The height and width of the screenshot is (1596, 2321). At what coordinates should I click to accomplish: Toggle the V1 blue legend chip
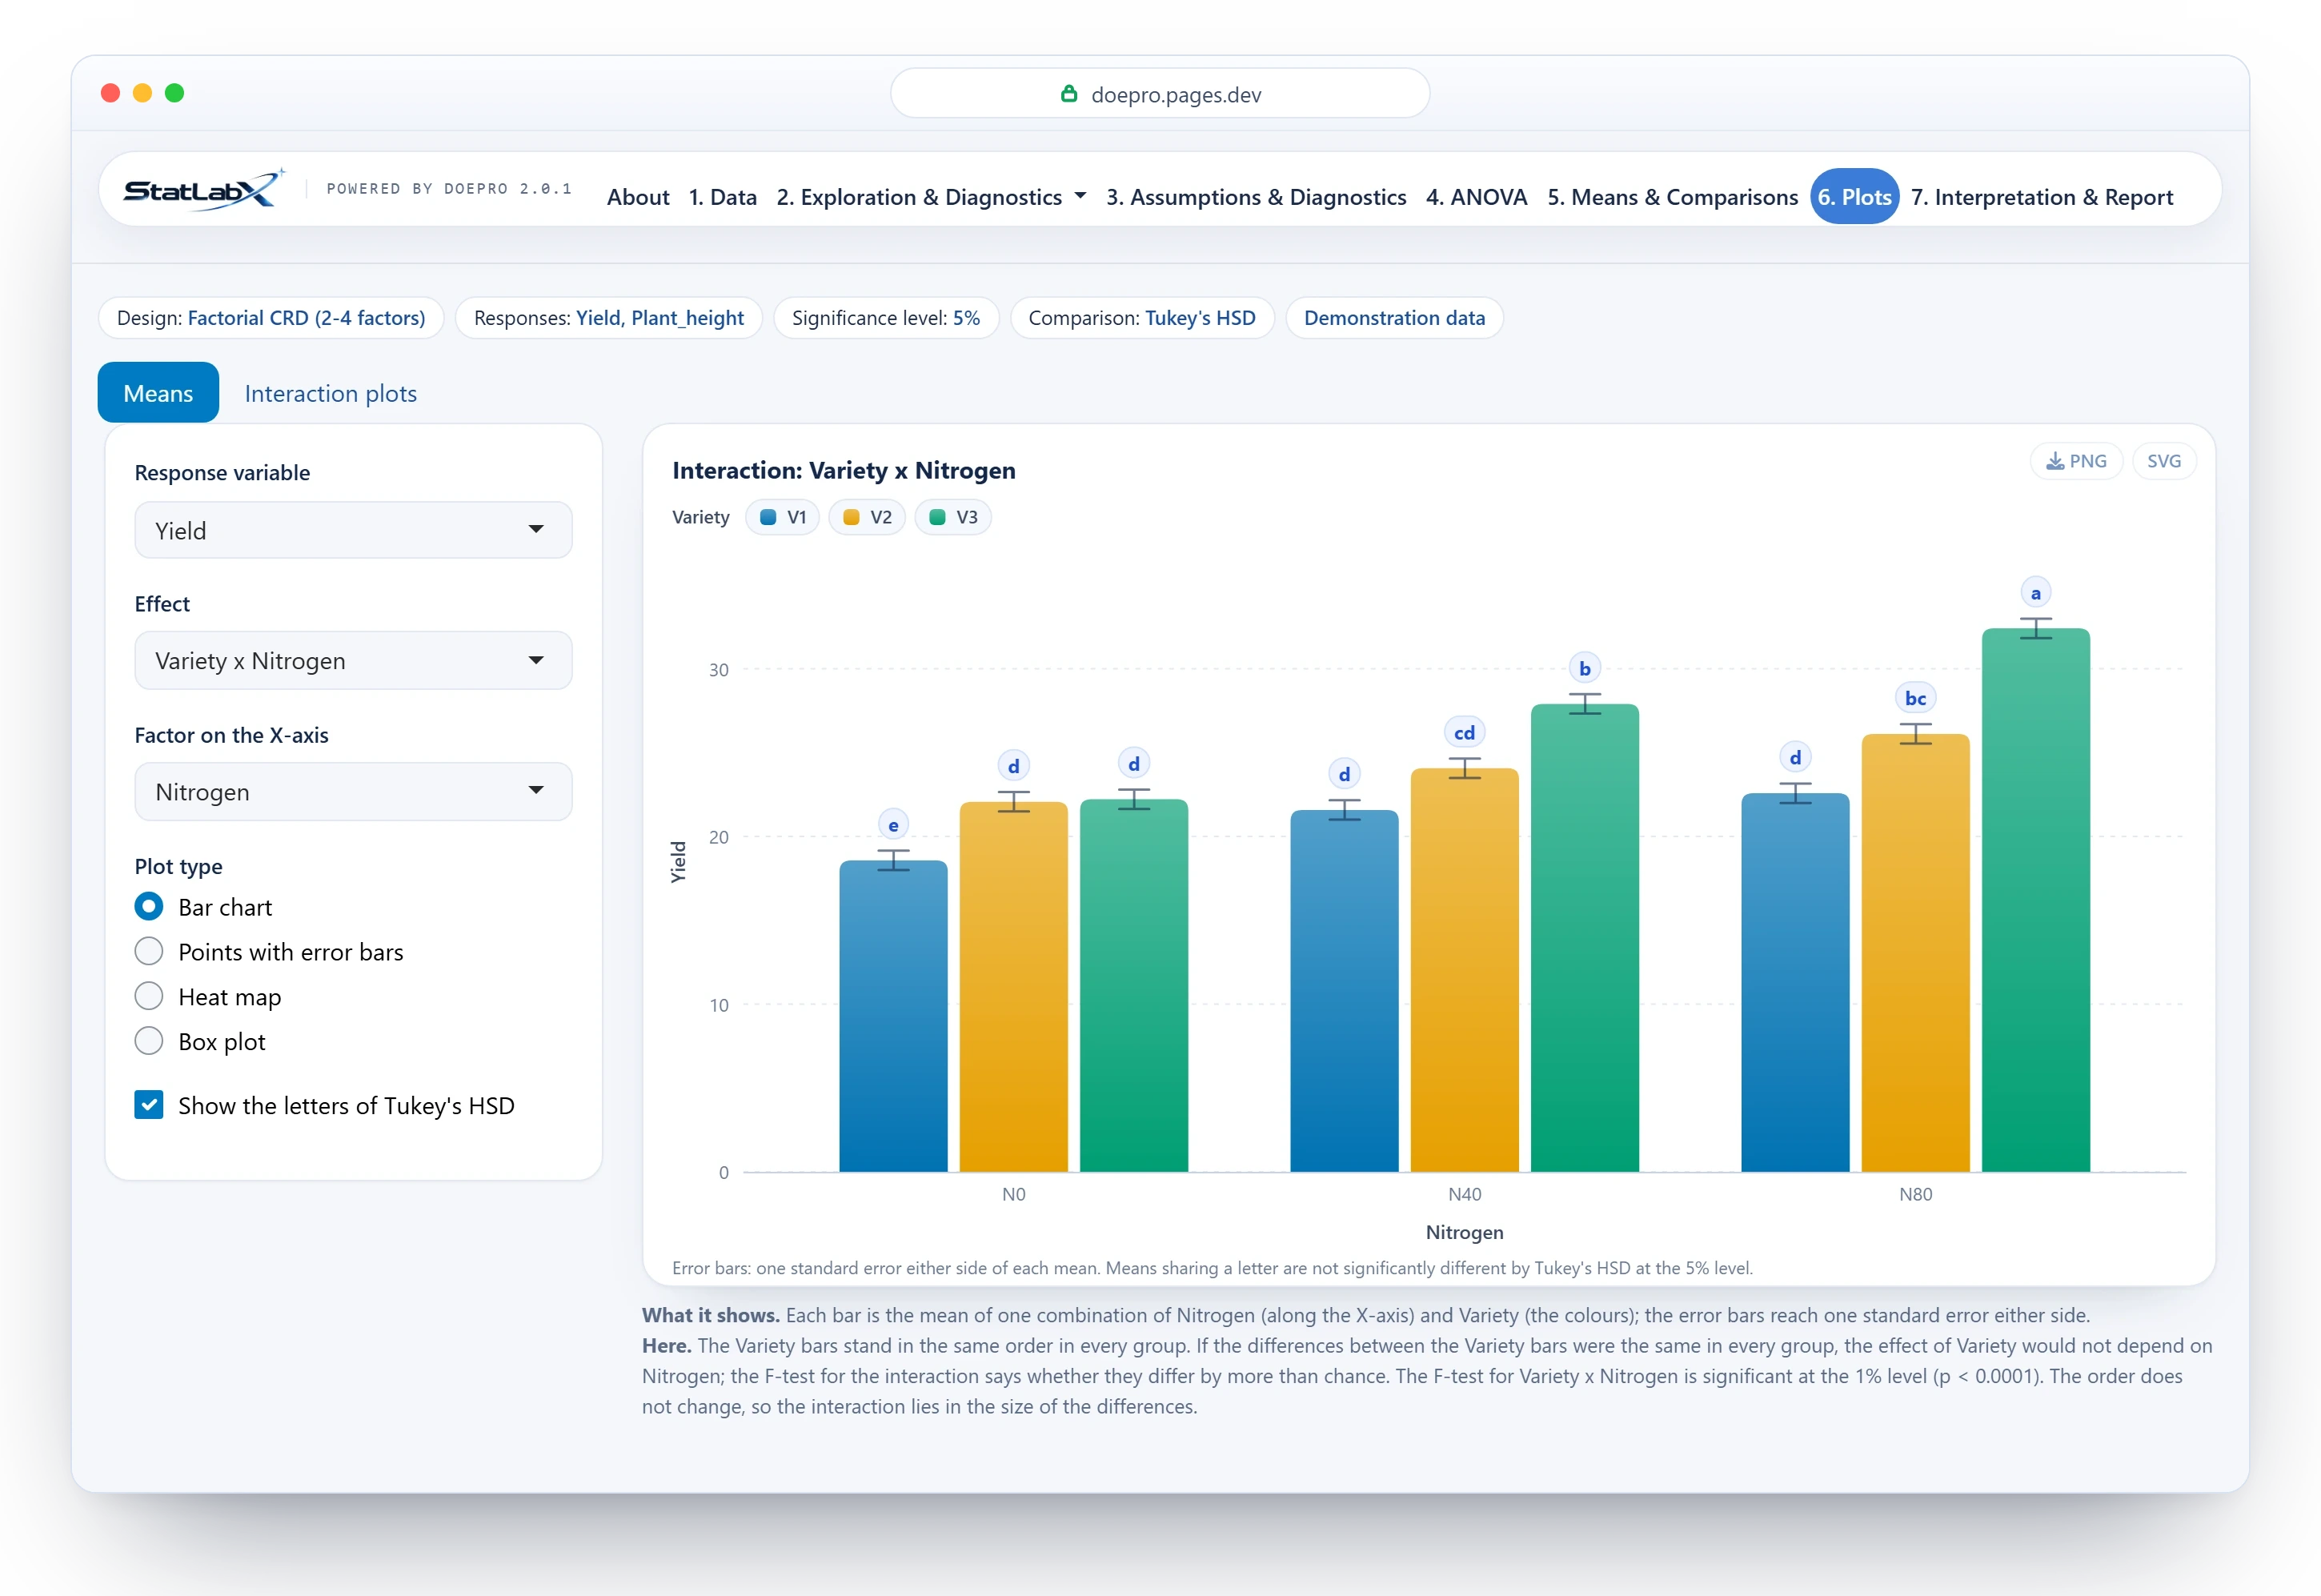tap(782, 517)
